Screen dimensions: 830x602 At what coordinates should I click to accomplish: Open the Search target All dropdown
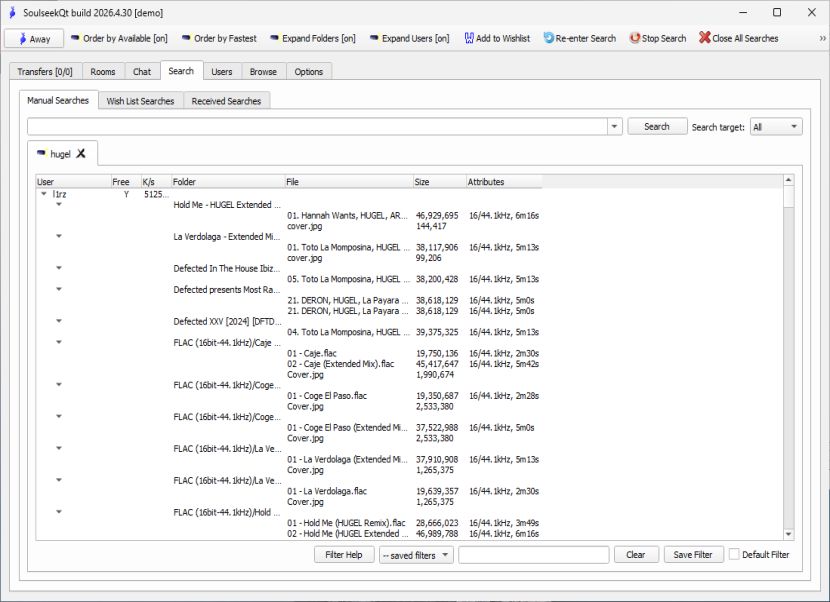(x=775, y=127)
